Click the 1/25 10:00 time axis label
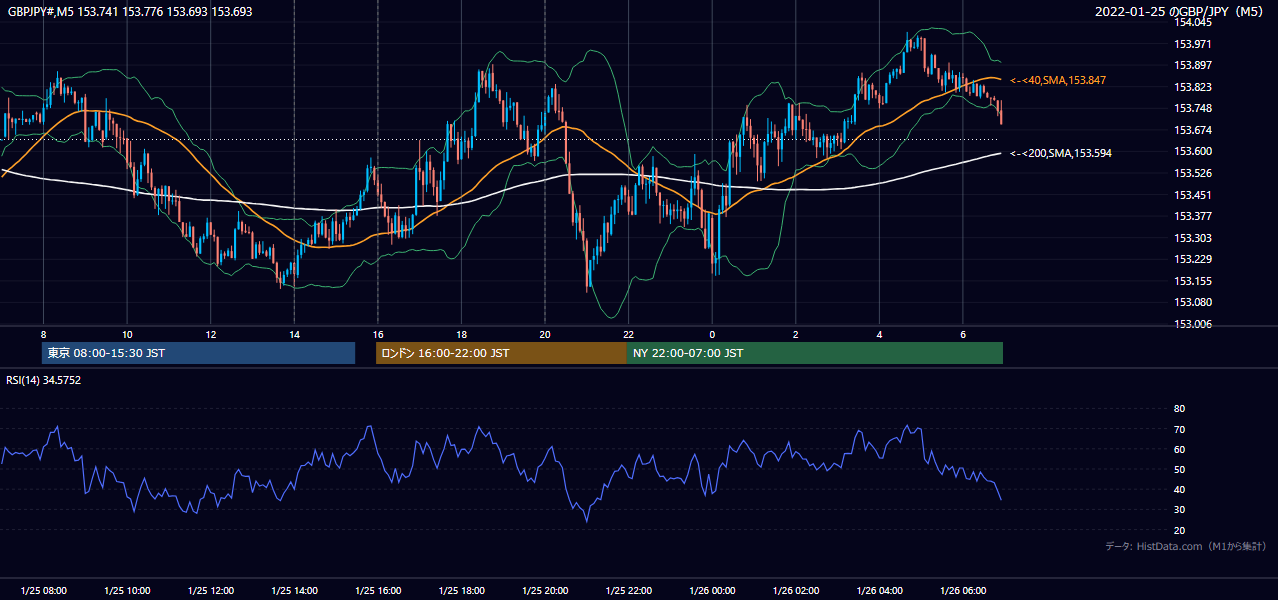 [x=127, y=591]
